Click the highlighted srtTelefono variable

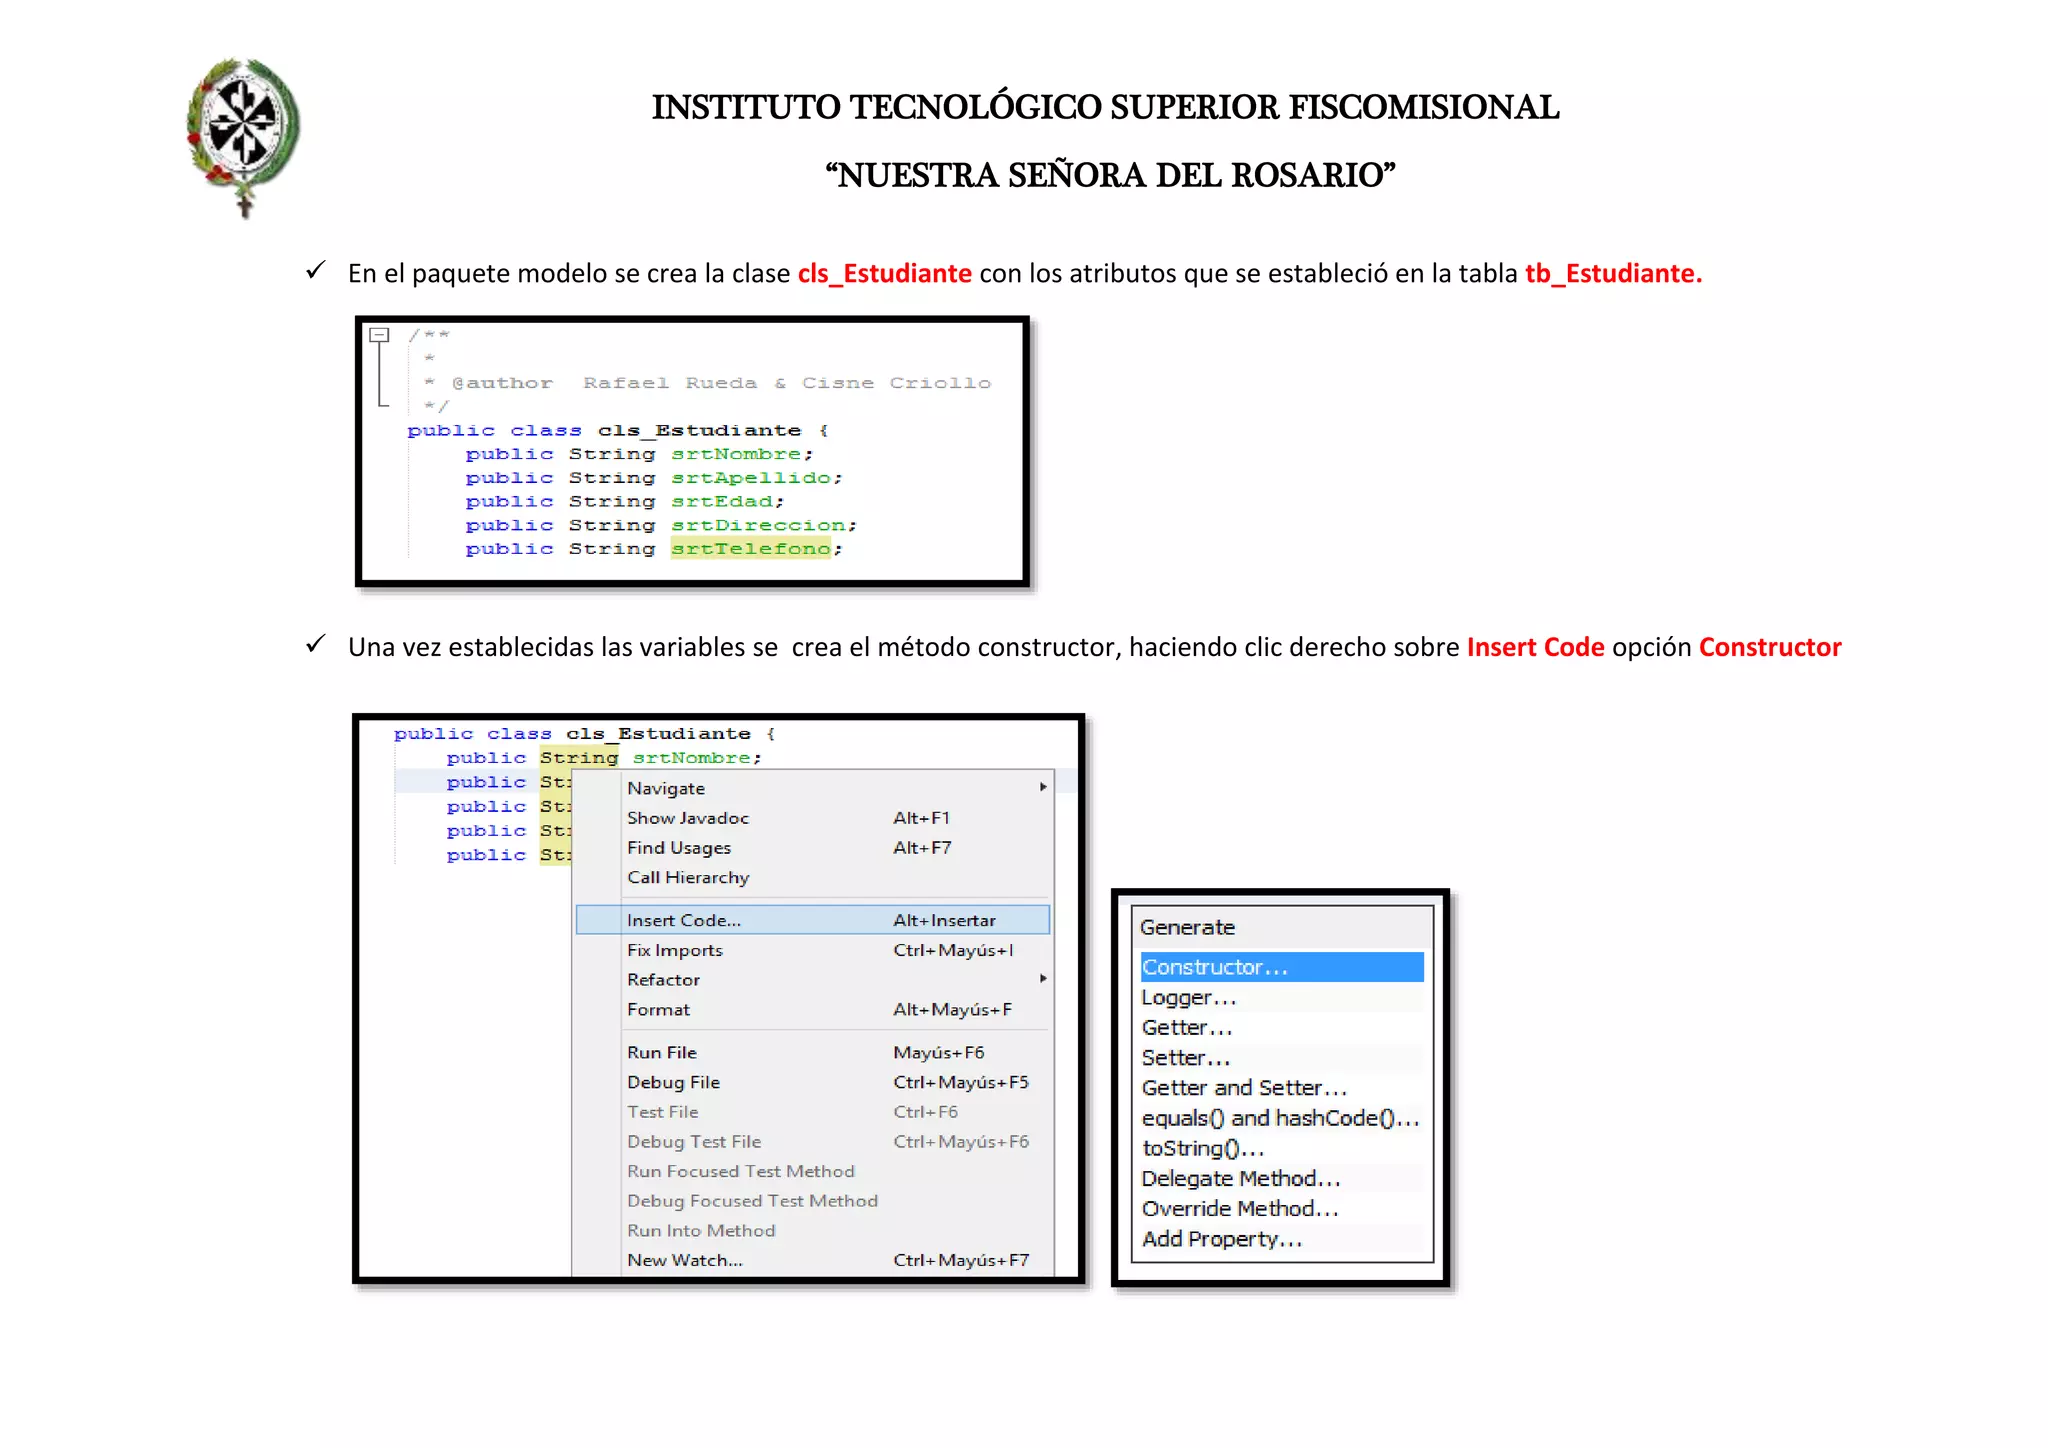pos(750,549)
